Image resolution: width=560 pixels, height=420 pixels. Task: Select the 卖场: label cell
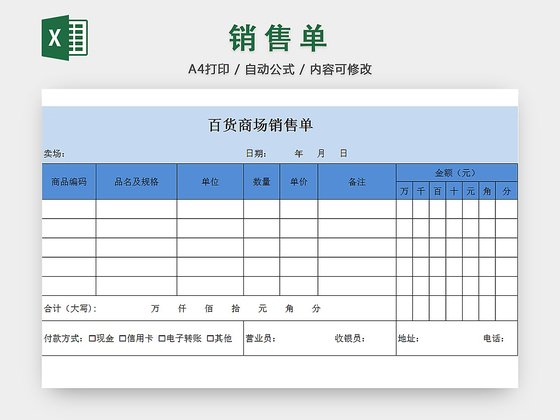(54, 154)
